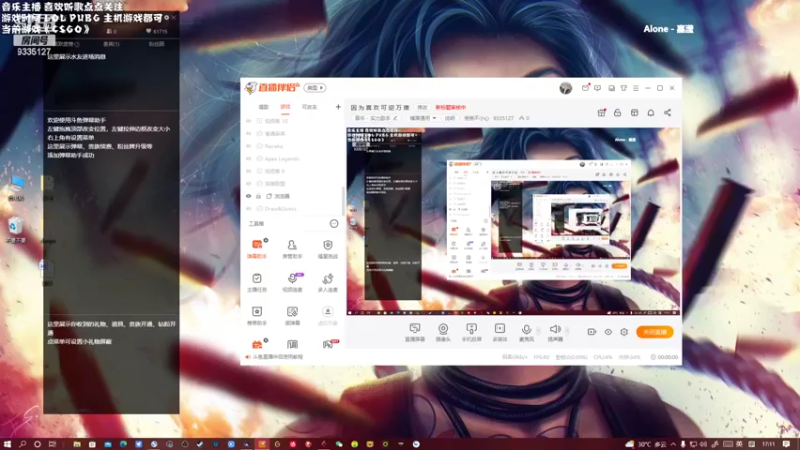Viewport: 800px width, 450px height.
Task: Toggle visibility of the 英雄联盟 source
Action: [x=249, y=184]
